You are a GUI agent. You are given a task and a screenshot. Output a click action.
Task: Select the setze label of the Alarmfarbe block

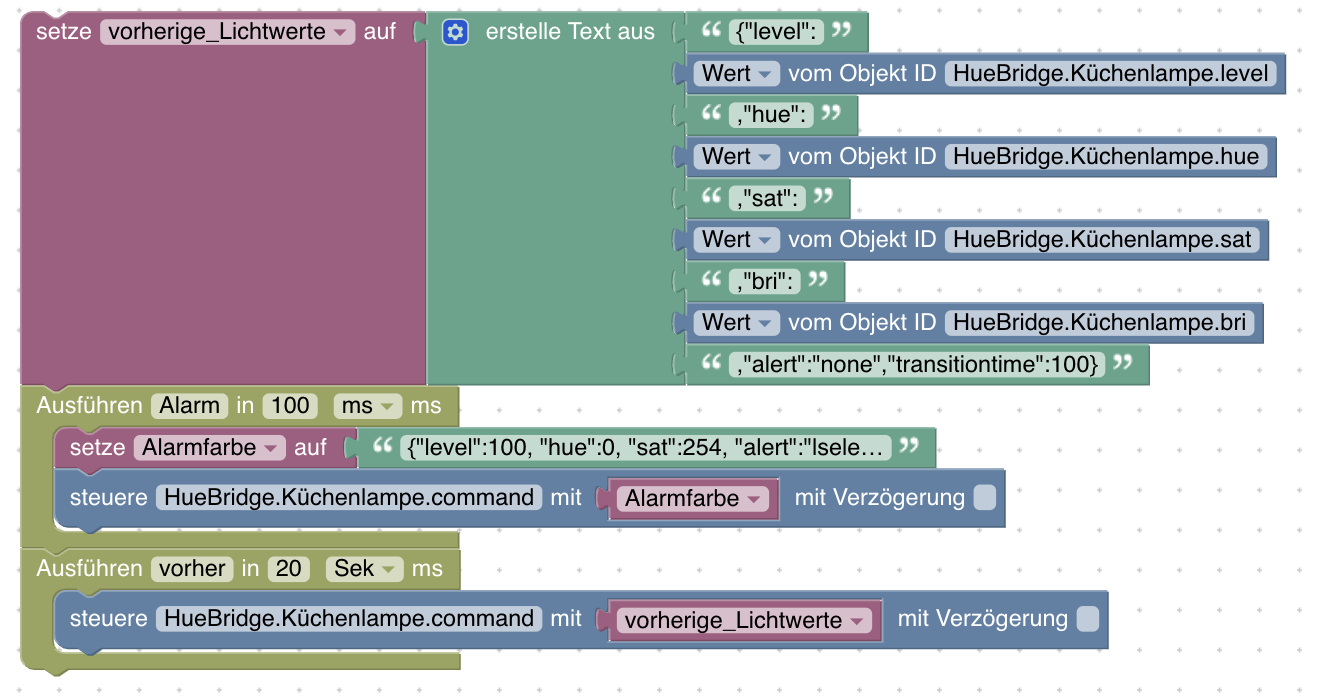(x=97, y=448)
